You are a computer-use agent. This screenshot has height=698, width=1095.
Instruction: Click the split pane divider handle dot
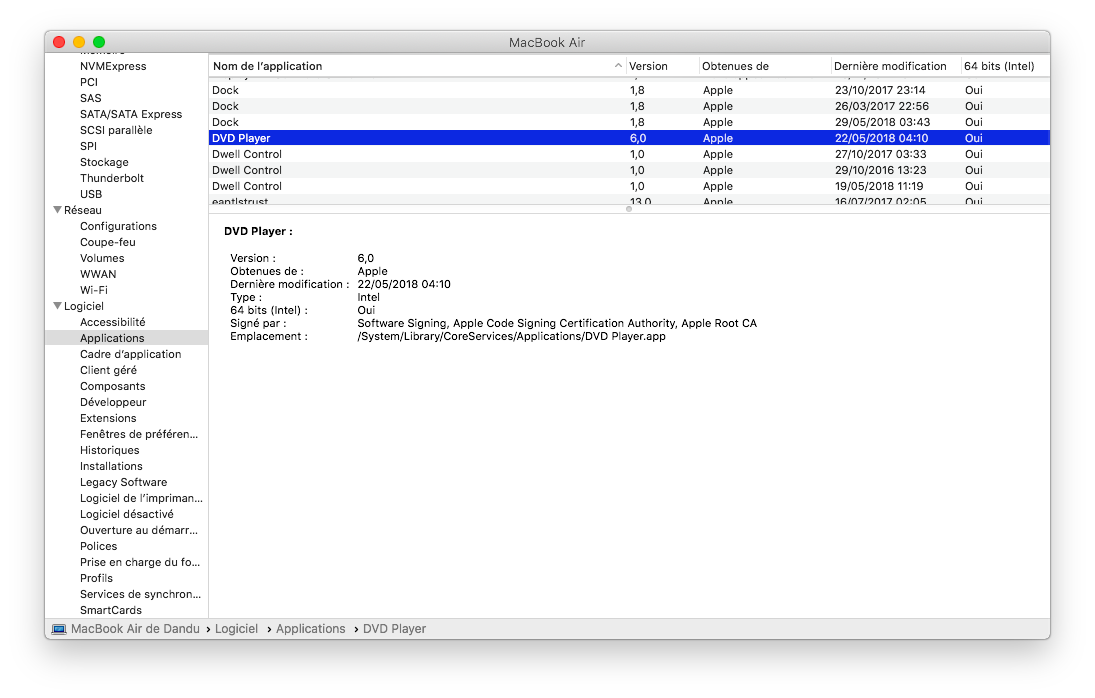pos(629,209)
